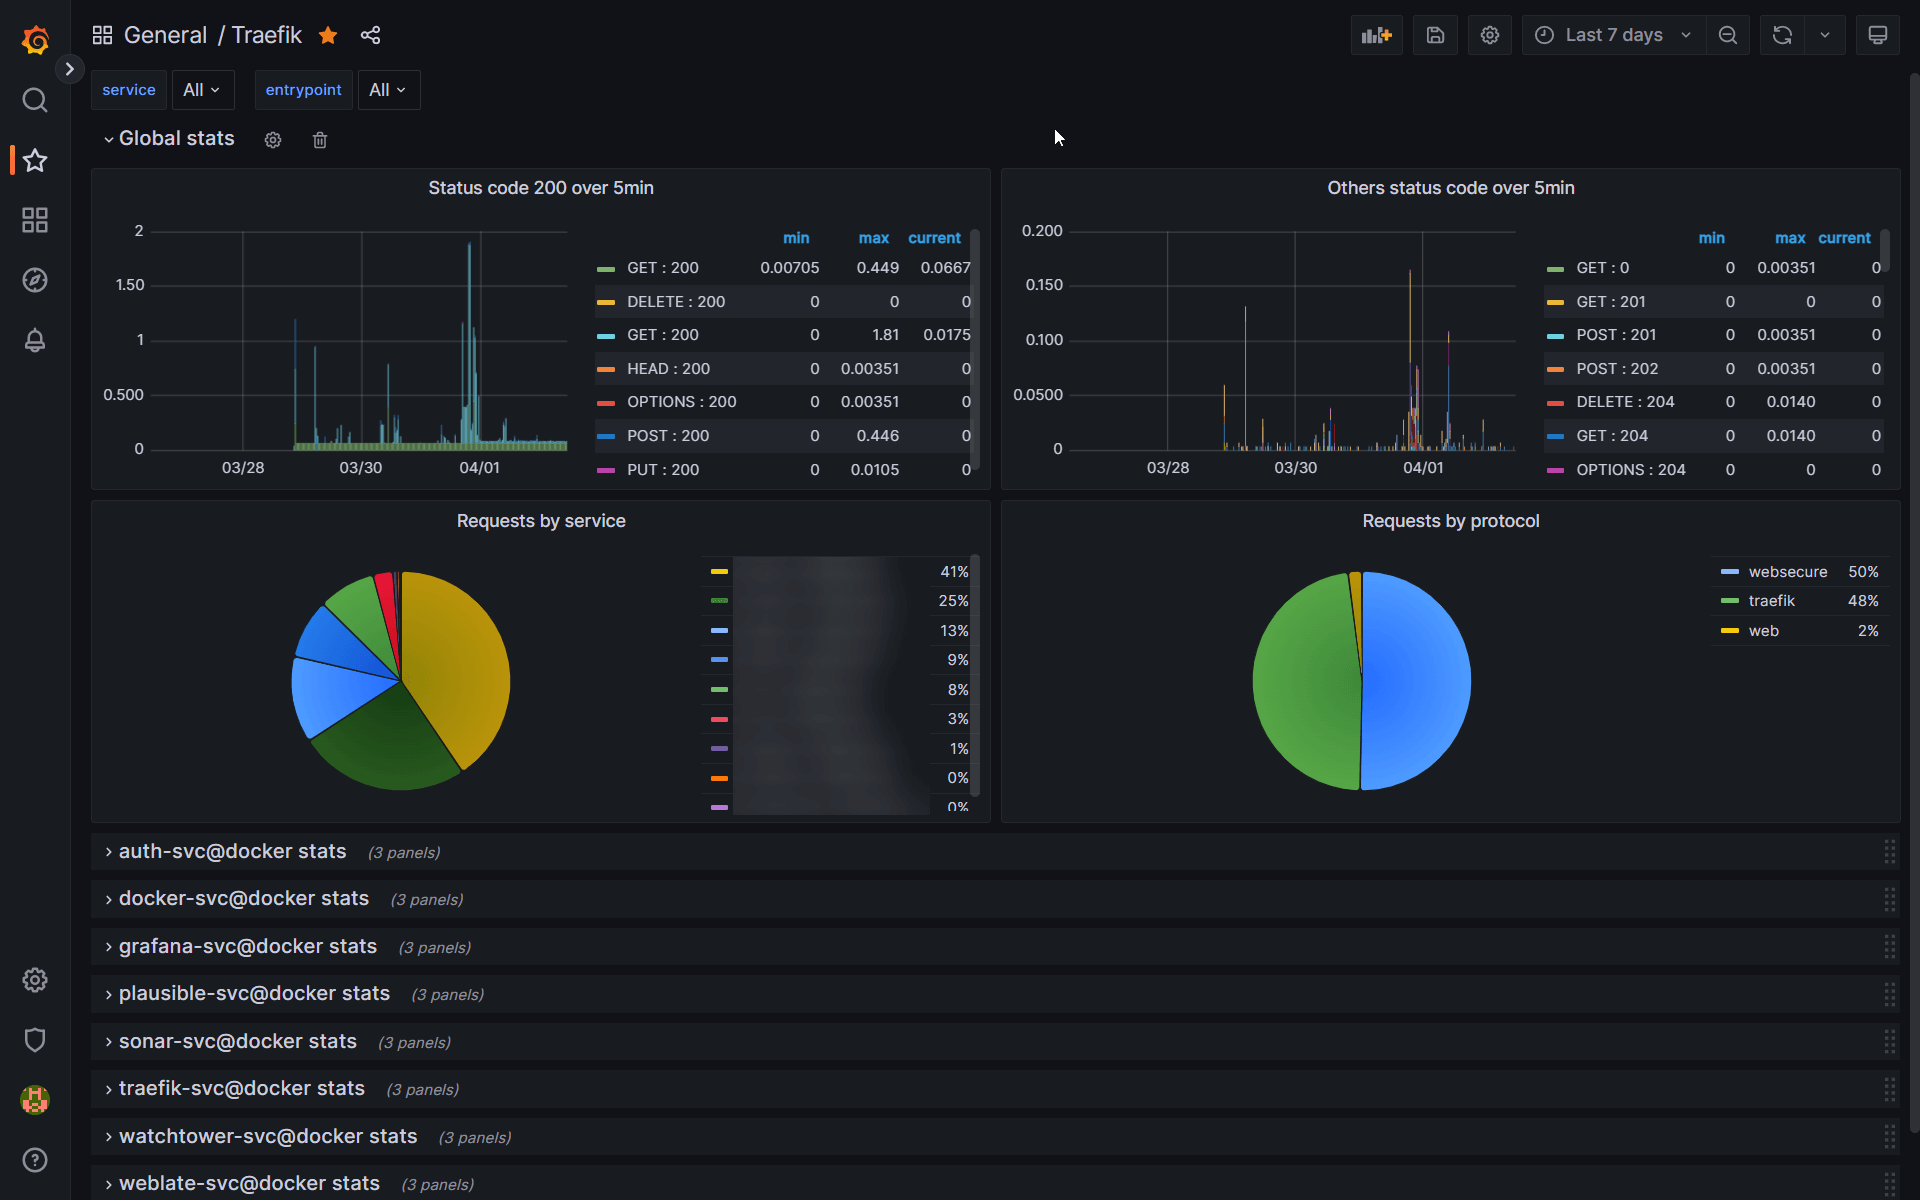
Task: Open the Explore compass icon in sidebar
Action: pyautogui.click(x=35, y=280)
